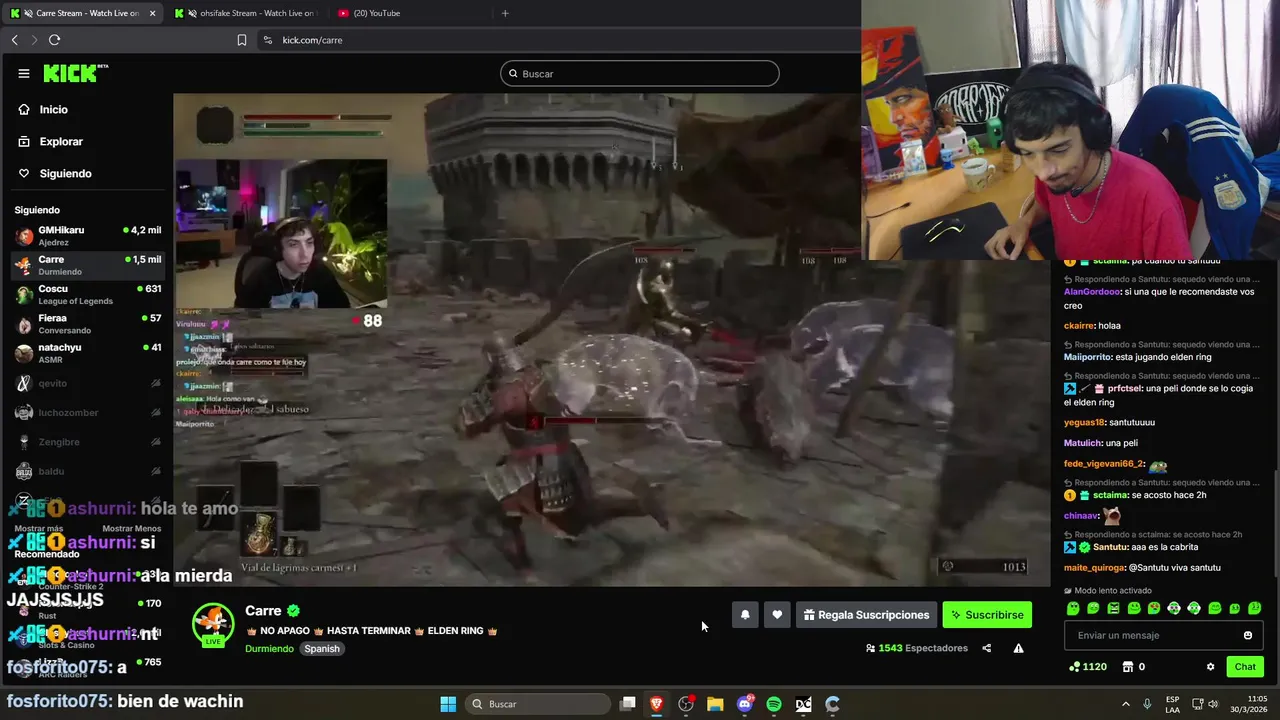Viewport: 1280px width, 720px height.
Task: Open File Explorer from the taskbar
Action: (715, 704)
